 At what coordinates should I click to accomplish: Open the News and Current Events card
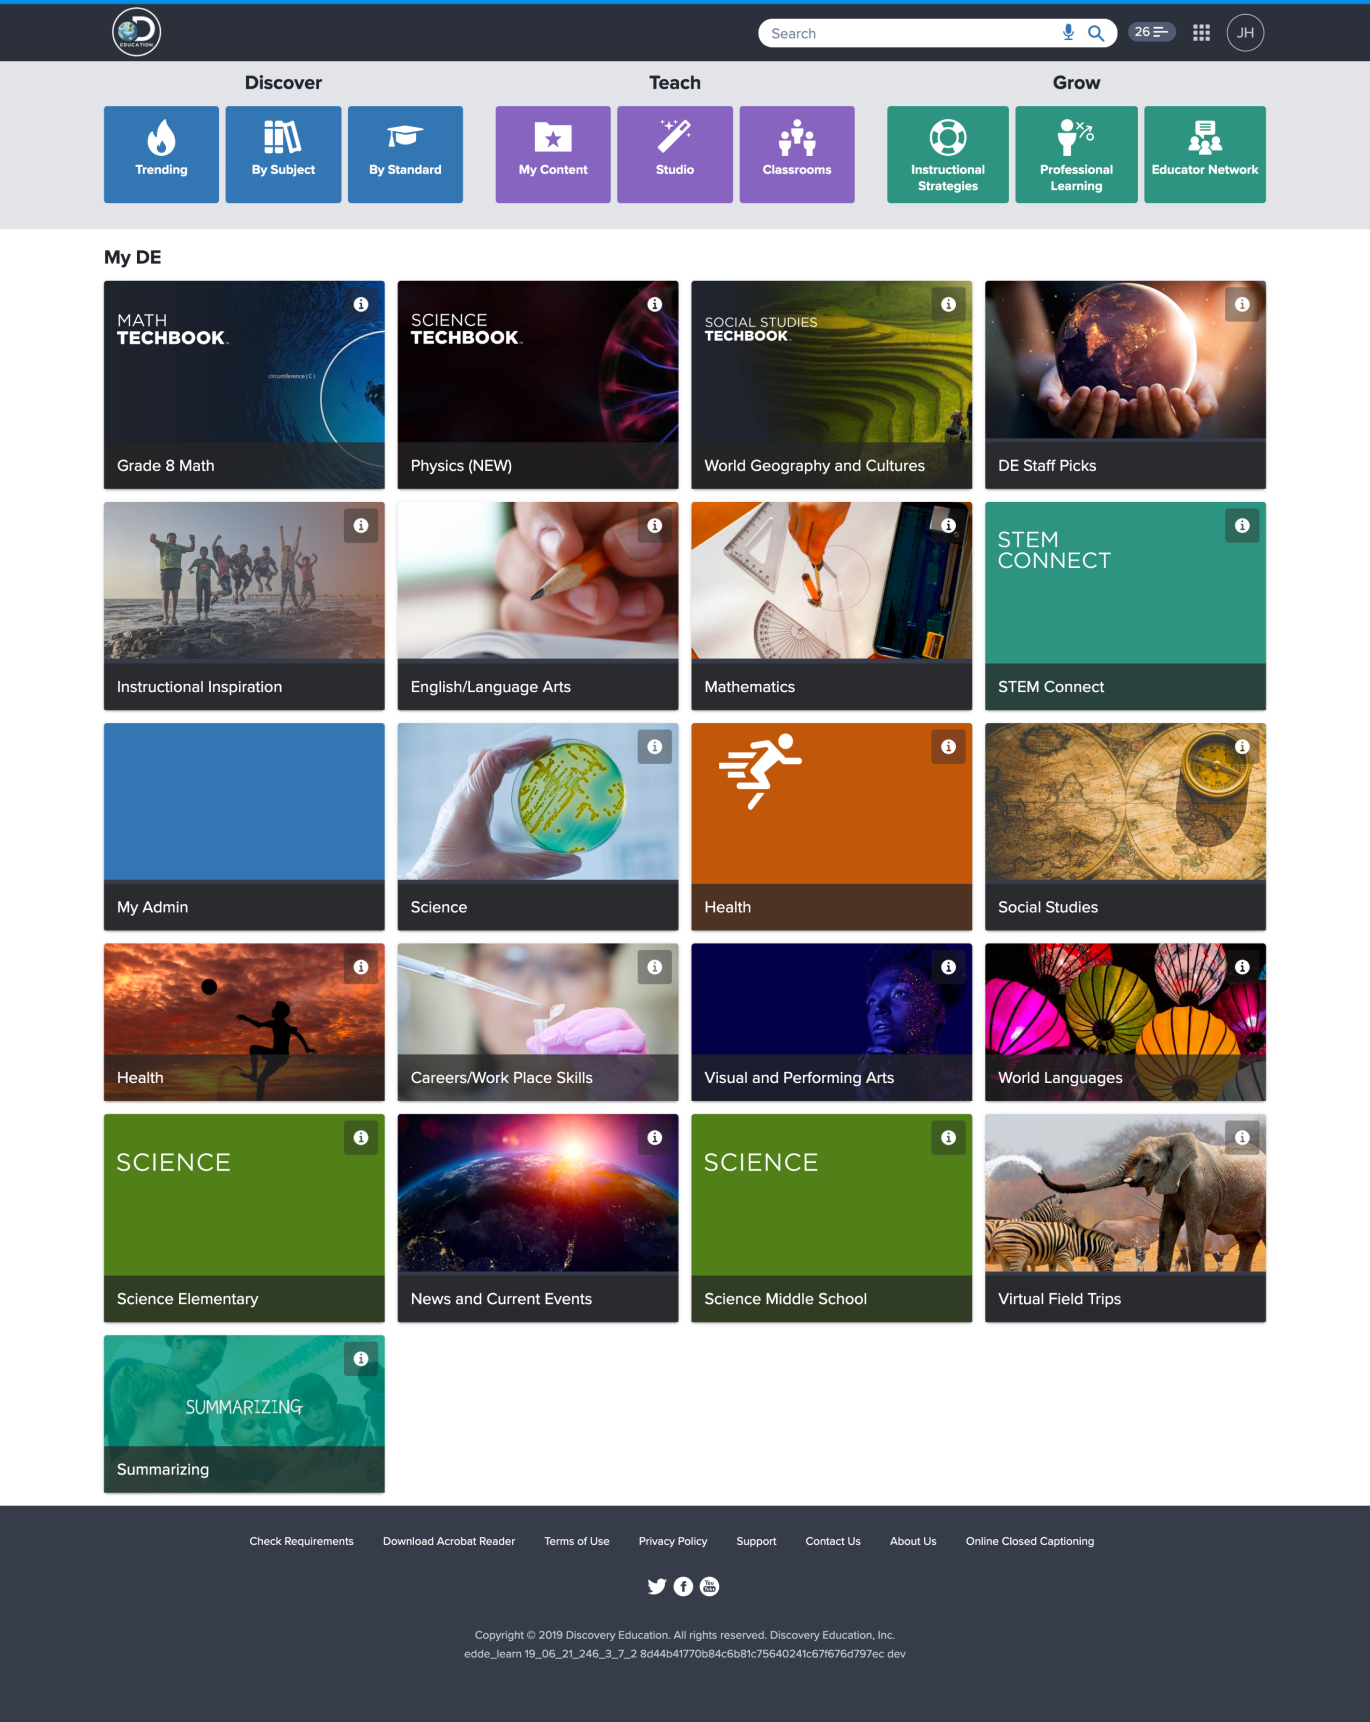[x=538, y=1218]
